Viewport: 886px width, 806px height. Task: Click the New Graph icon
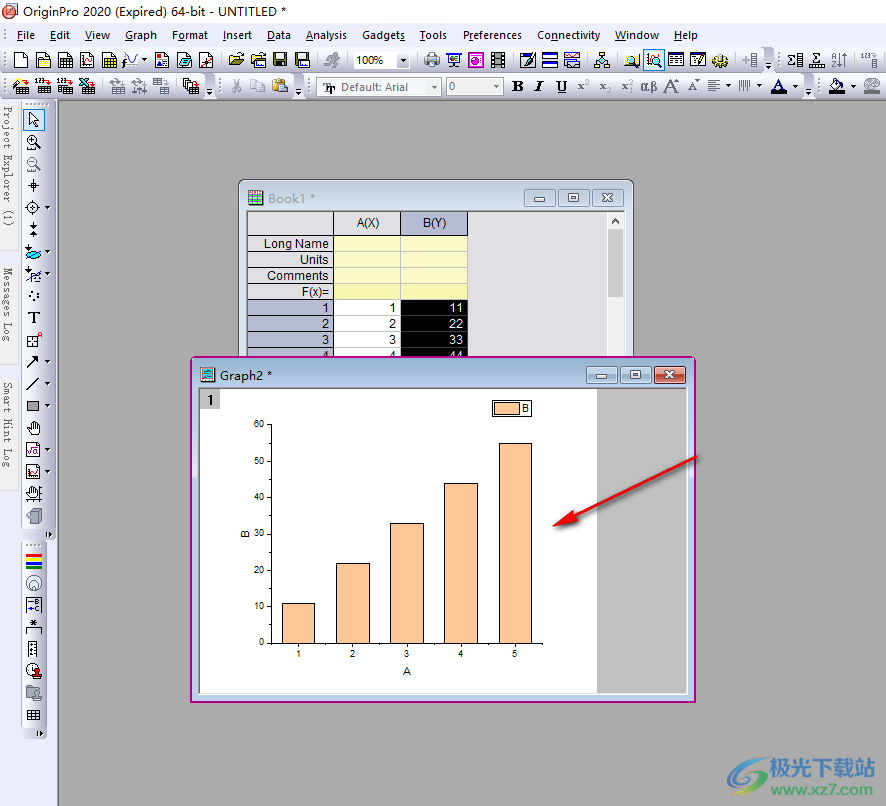pos(88,60)
